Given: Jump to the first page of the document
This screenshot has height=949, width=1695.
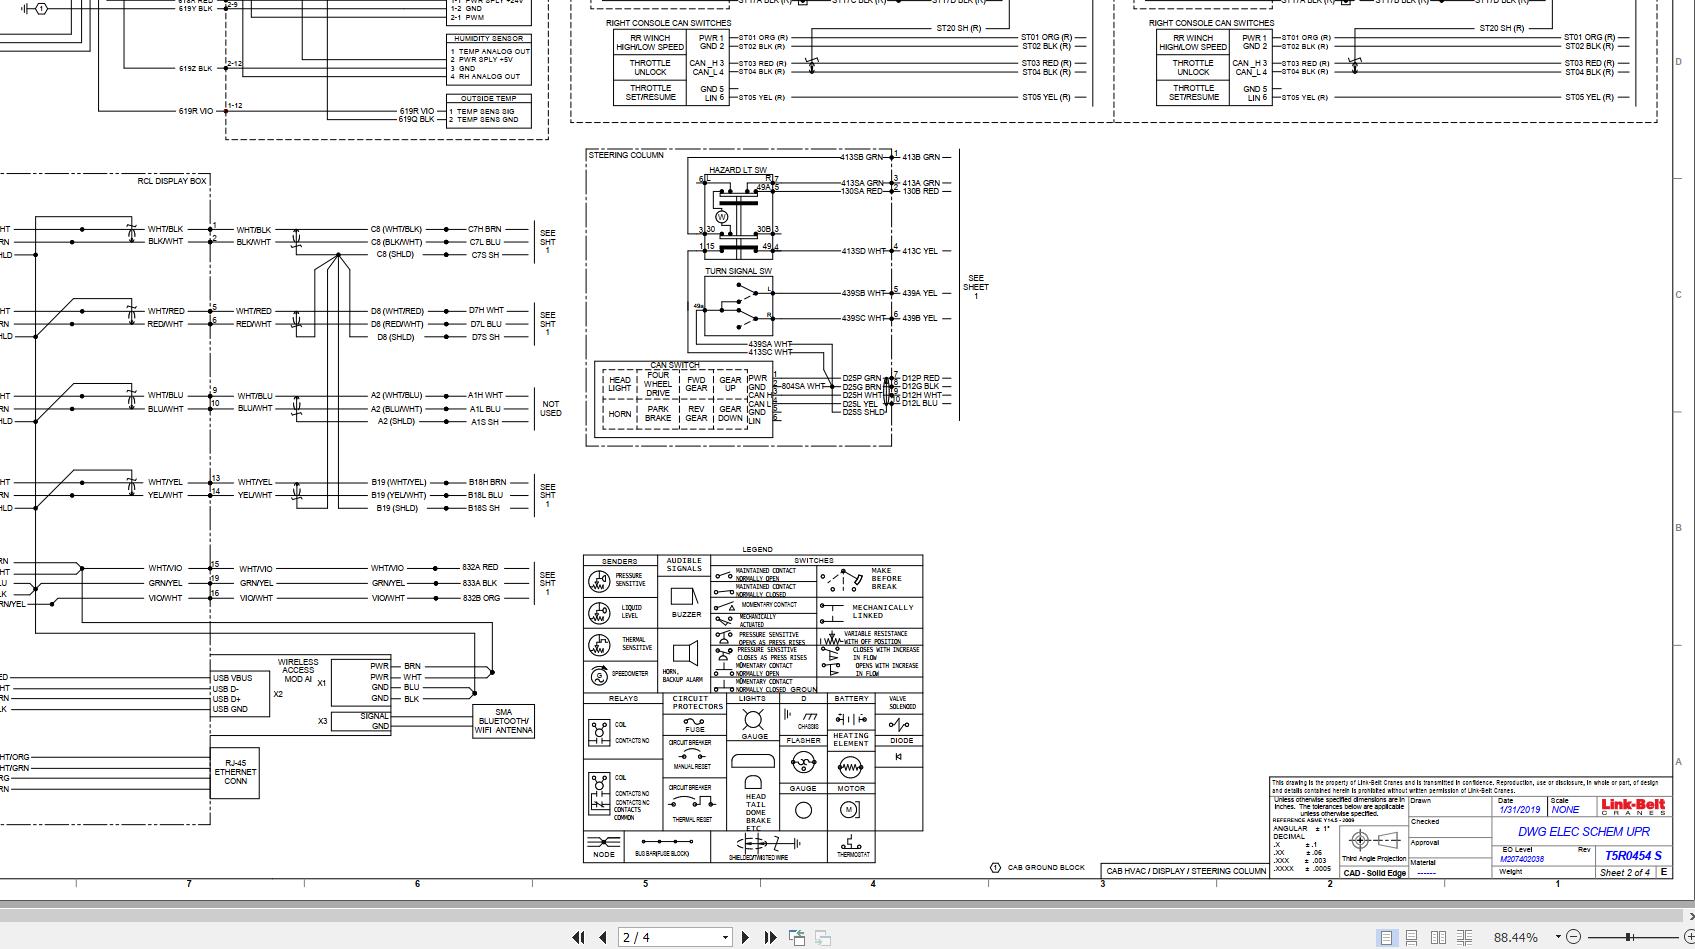Looking at the screenshot, I should 579,937.
